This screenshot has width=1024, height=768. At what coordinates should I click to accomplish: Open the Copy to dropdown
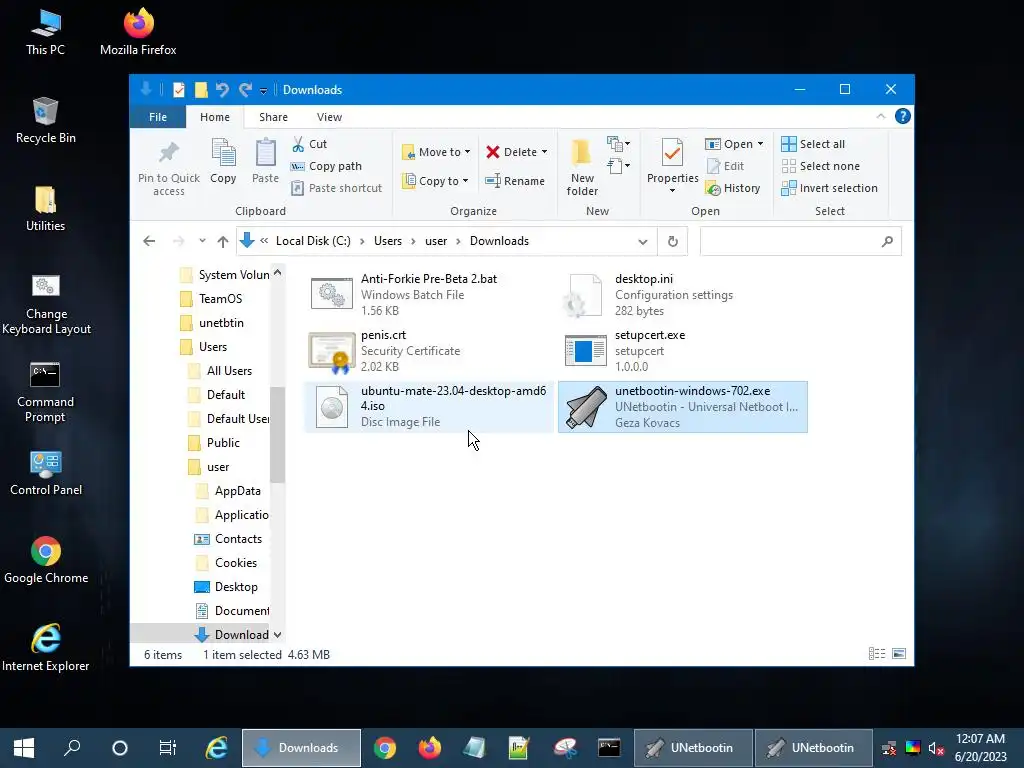[436, 181]
